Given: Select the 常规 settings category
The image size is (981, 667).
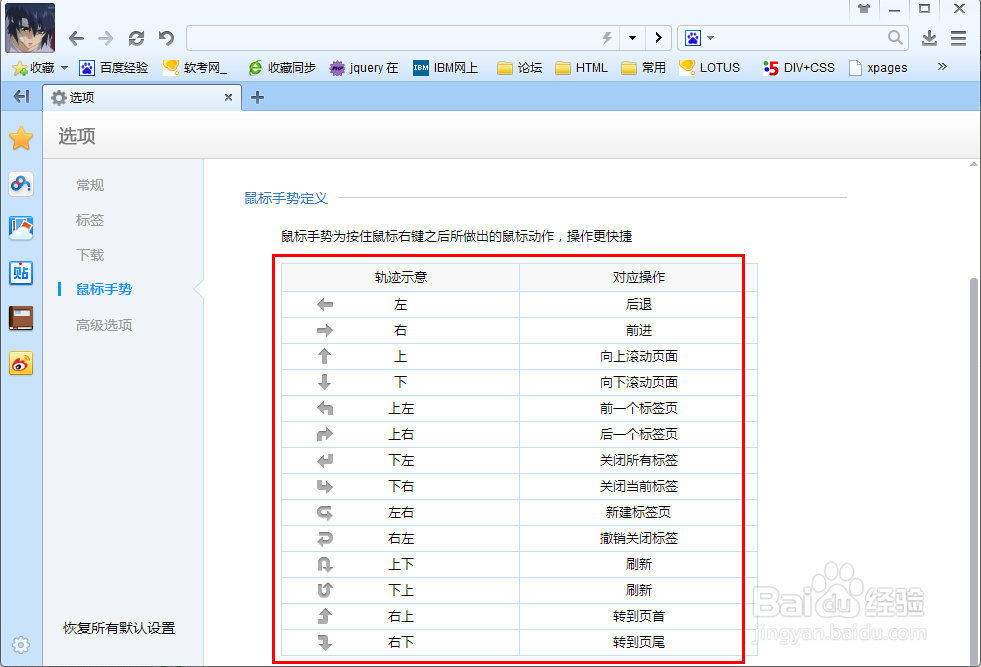Looking at the screenshot, I should [x=90, y=185].
